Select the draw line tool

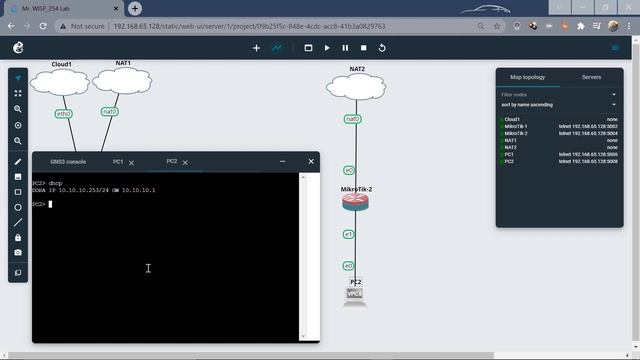18,223
